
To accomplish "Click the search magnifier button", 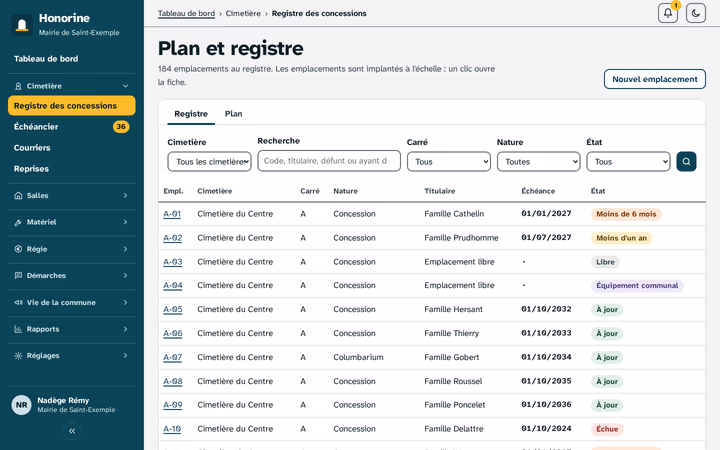I will click(x=686, y=162).
